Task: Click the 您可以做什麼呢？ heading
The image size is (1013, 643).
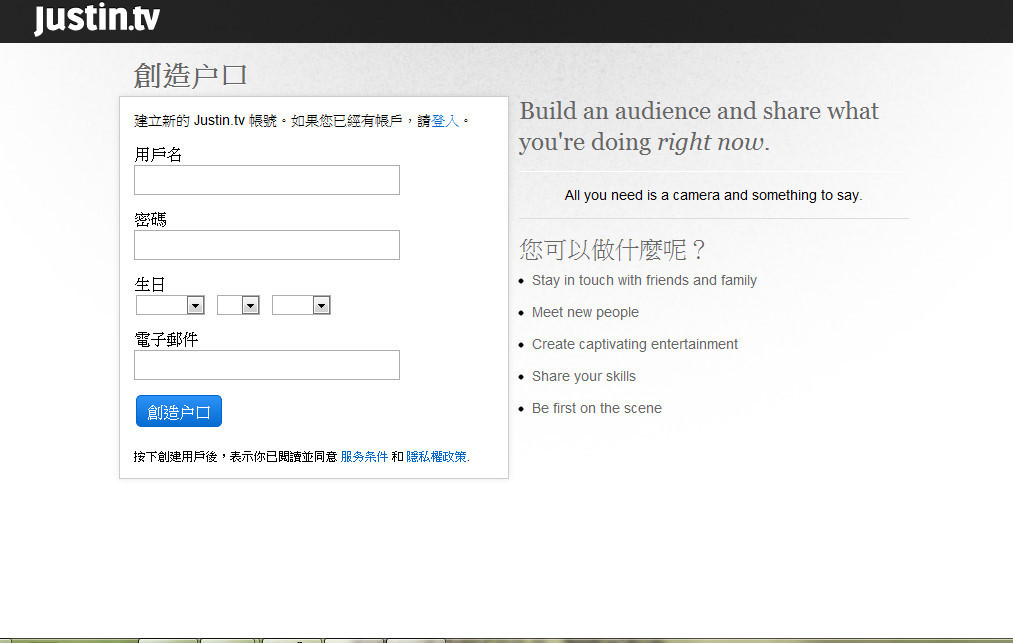Action: coord(613,249)
